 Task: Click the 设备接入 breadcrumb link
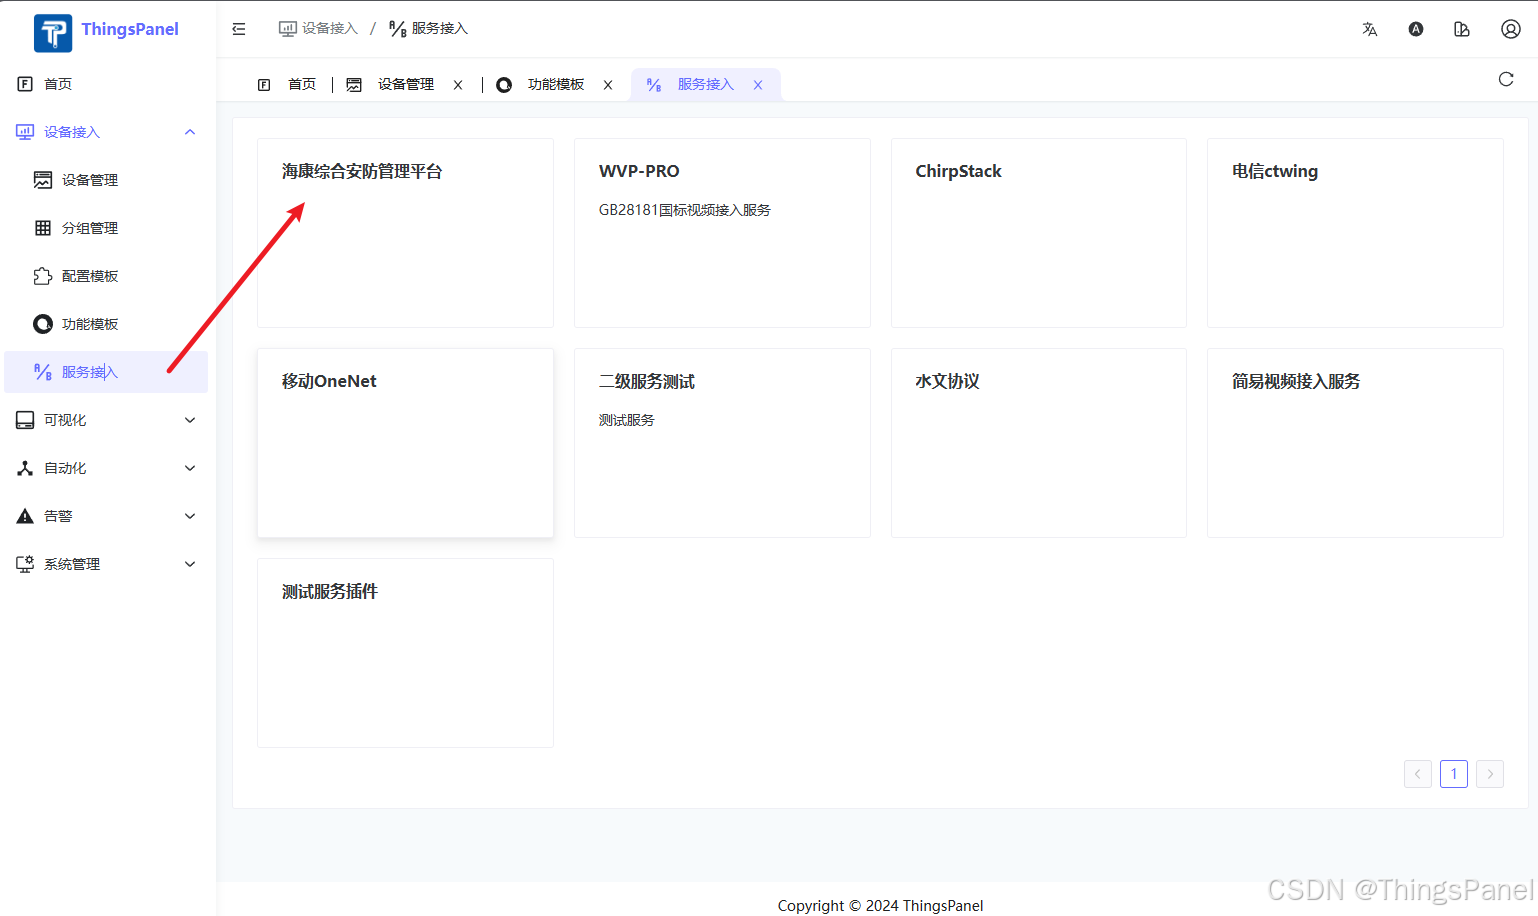tap(318, 29)
